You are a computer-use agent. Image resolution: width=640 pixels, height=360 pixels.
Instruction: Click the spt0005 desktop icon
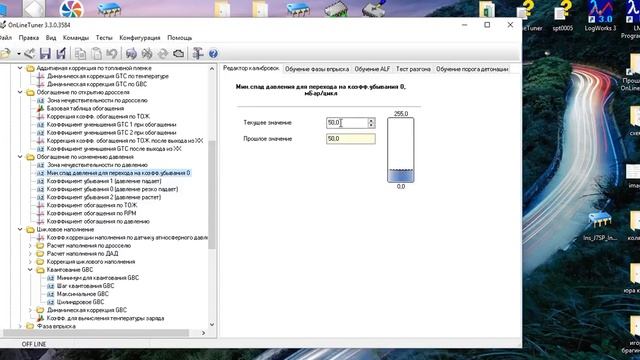coord(563,16)
